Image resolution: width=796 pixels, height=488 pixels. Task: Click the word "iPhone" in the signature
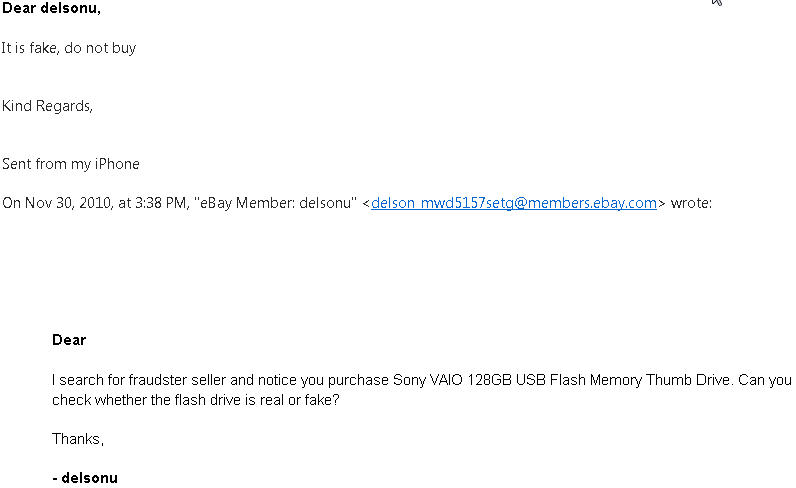tap(117, 164)
